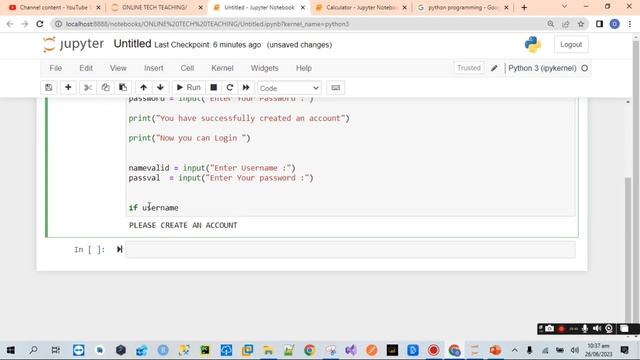Open the Cell menu
This screenshot has height=360, width=640.
pyautogui.click(x=187, y=68)
